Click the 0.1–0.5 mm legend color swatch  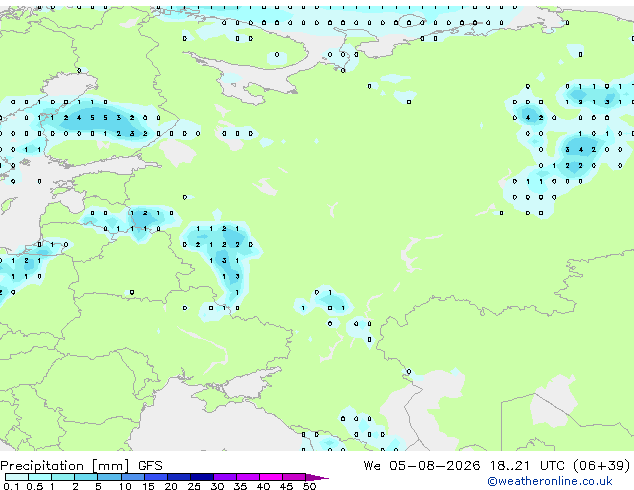[17, 477]
